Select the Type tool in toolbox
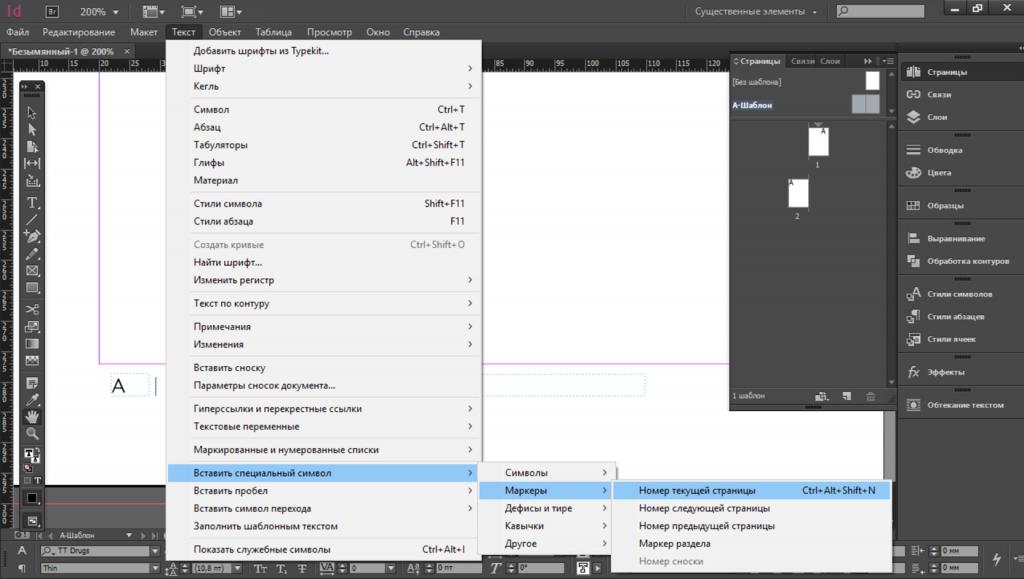 (32, 202)
